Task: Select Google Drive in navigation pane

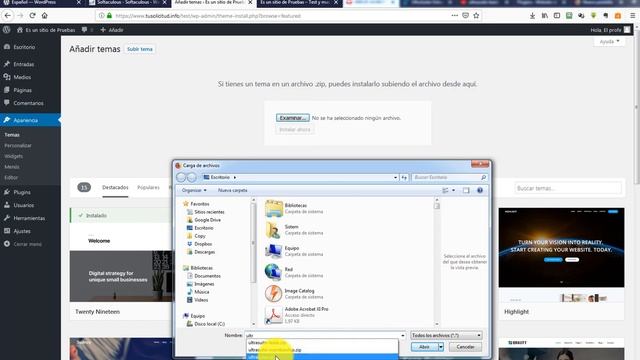Action: click(x=207, y=220)
